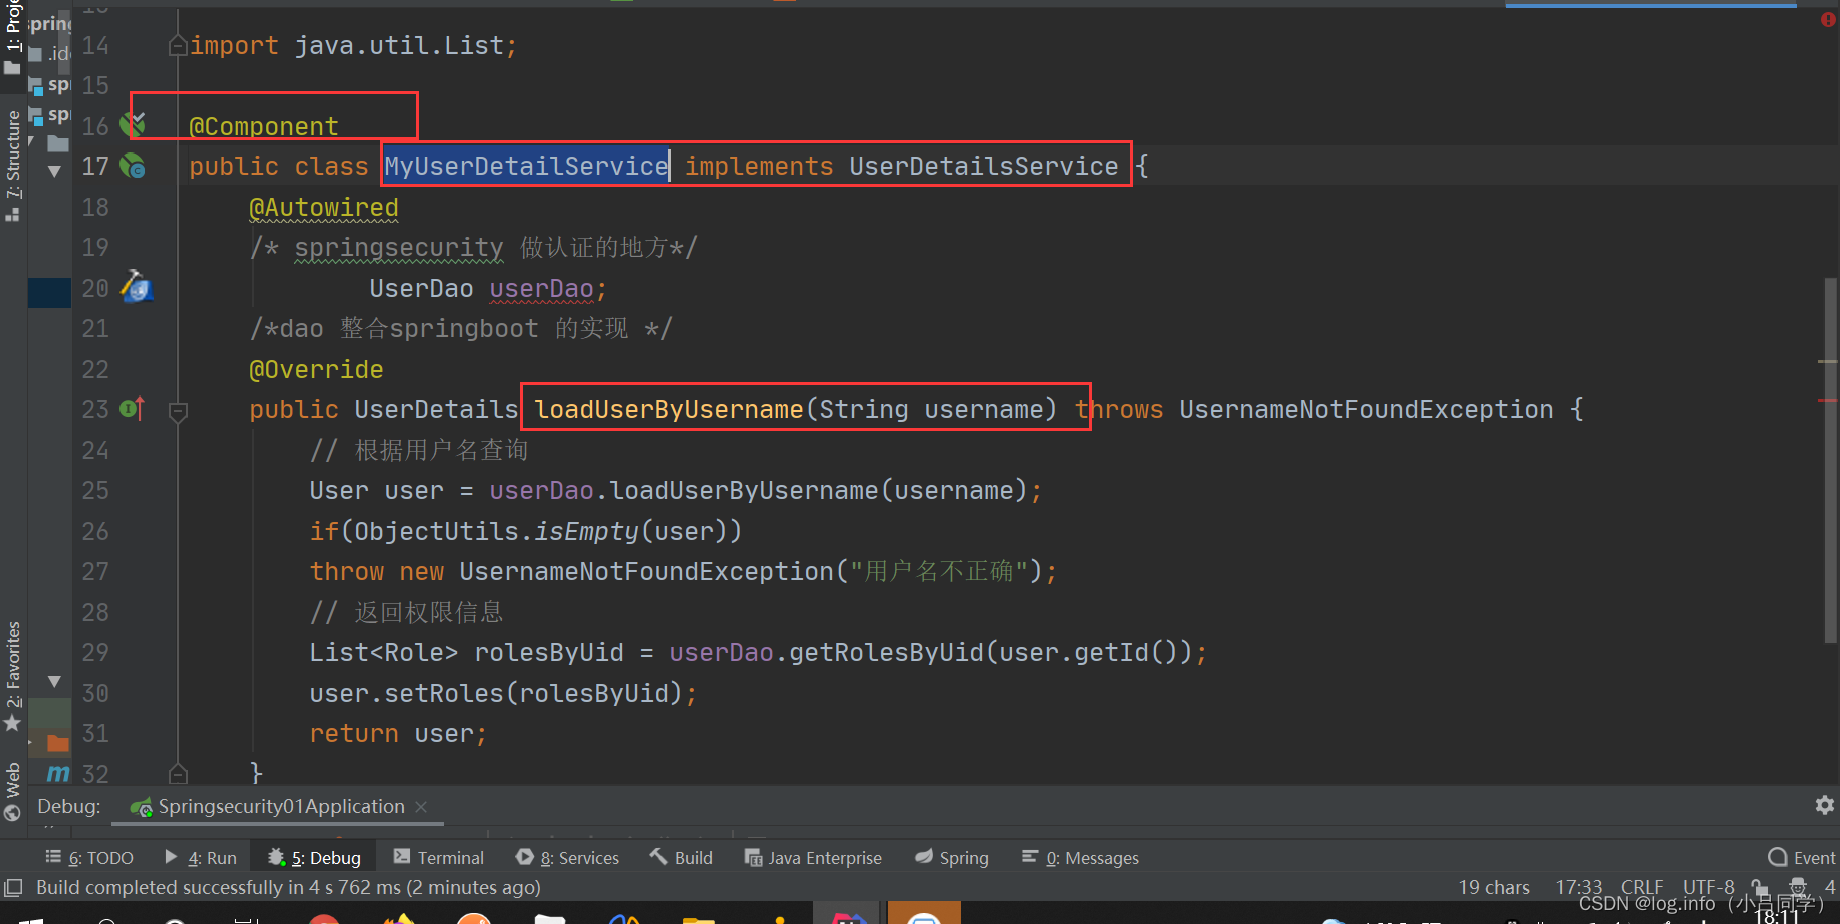Change the CRLF line separator setting
Image resolution: width=1840 pixels, height=924 pixels.
pos(1642,887)
